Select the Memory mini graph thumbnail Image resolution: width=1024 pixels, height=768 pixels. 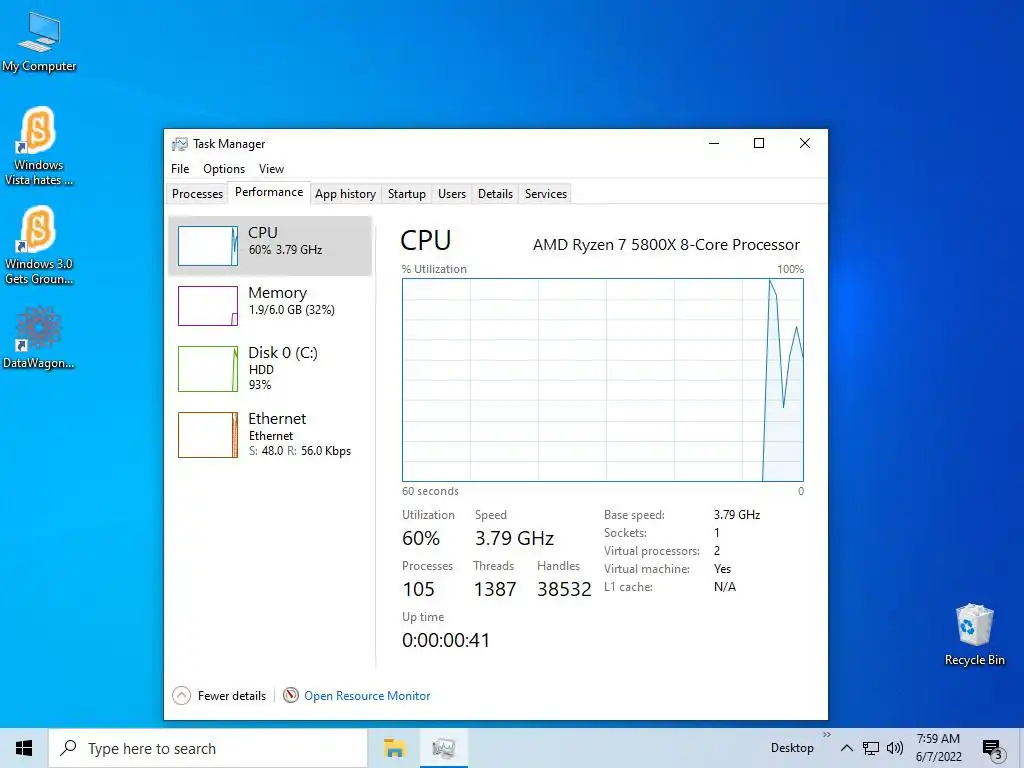coord(208,306)
